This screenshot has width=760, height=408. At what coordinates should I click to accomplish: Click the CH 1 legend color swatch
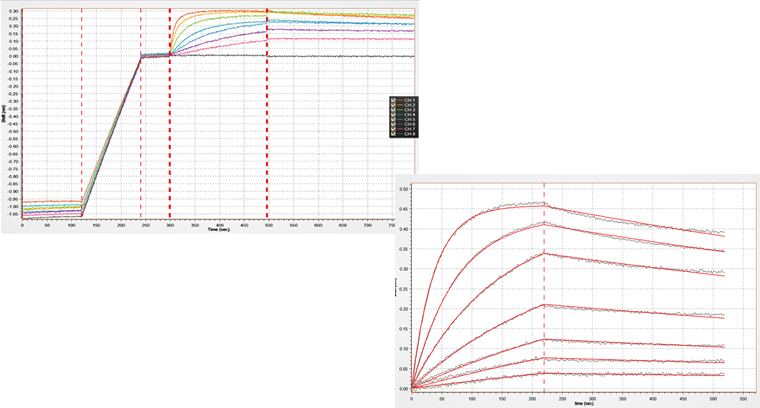pos(399,100)
